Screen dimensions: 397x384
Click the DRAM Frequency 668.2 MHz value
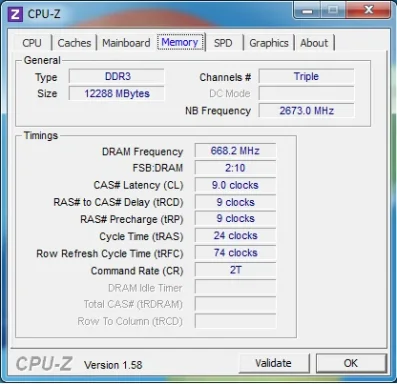tap(235, 151)
